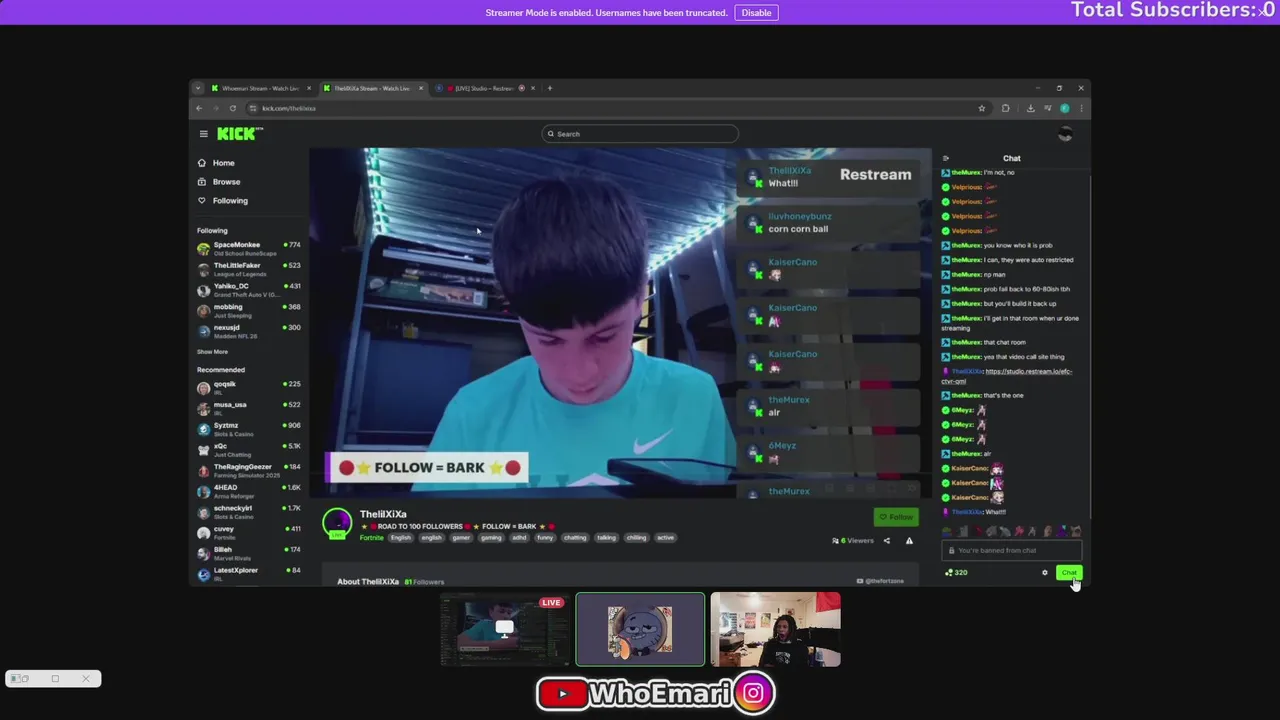Open Billeh's recommended channel
Screen dimensions: 1280x720
[x=248, y=552]
